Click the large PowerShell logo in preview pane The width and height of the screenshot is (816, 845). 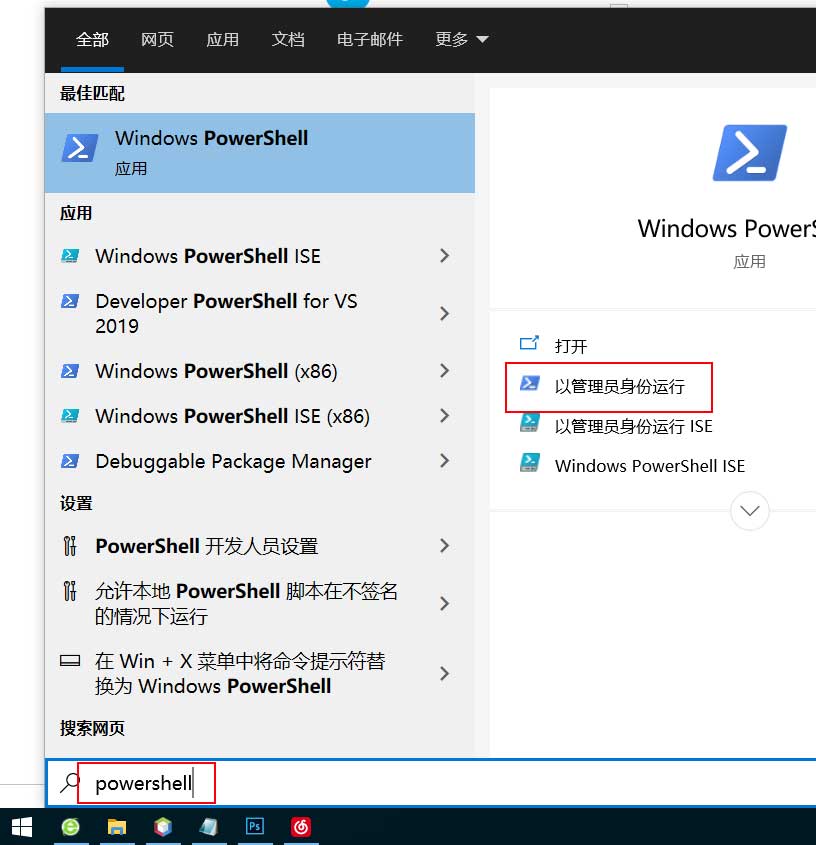(749, 153)
